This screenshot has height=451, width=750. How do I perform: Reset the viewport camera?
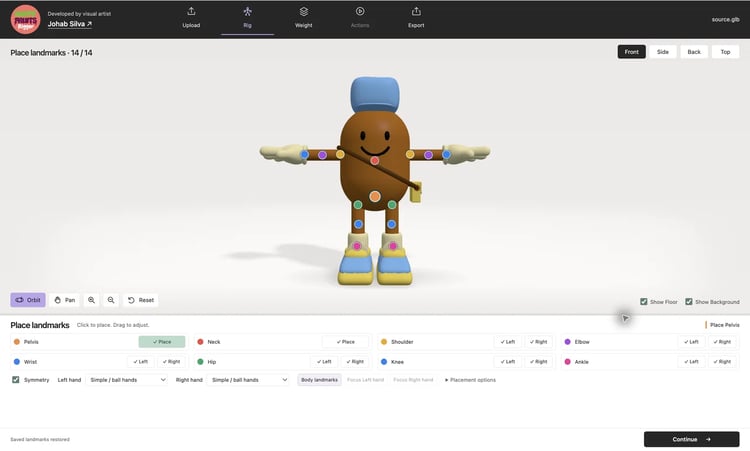coord(141,300)
